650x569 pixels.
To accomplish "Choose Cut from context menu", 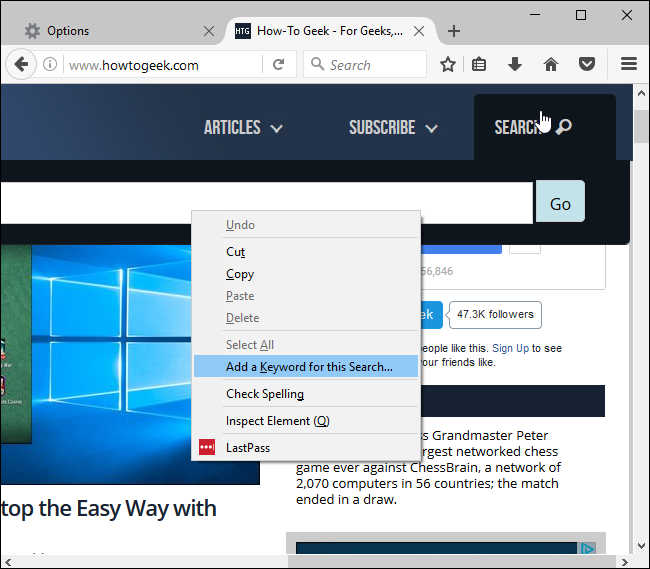I will click(306, 252).
